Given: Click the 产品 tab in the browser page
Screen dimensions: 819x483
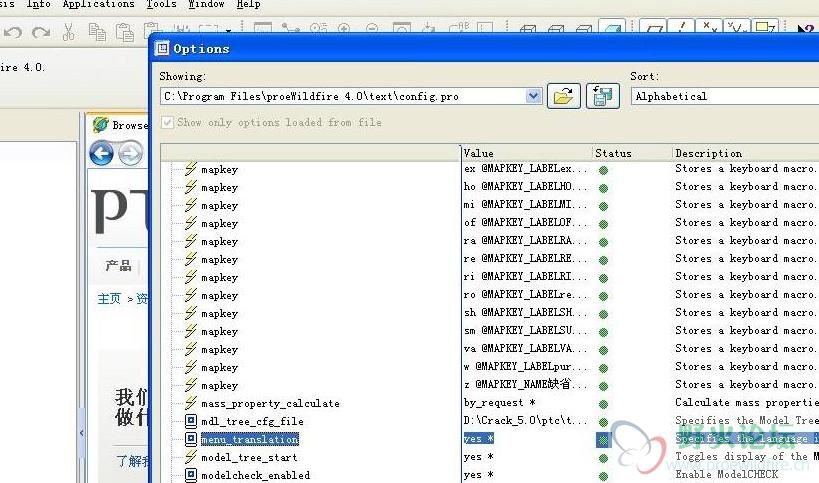Looking at the screenshot, I should pyautogui.click(x=118, y=265).
